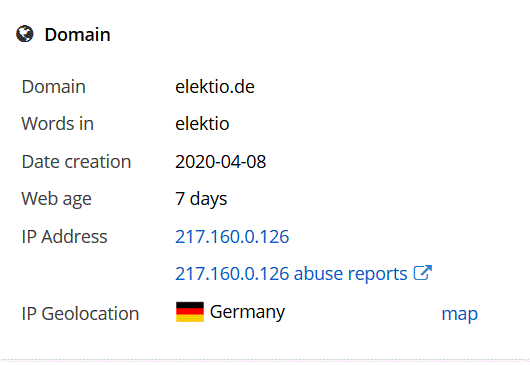Open the map link for IP Geolocation
Screen dimensions: 530x365
(459, 314)
